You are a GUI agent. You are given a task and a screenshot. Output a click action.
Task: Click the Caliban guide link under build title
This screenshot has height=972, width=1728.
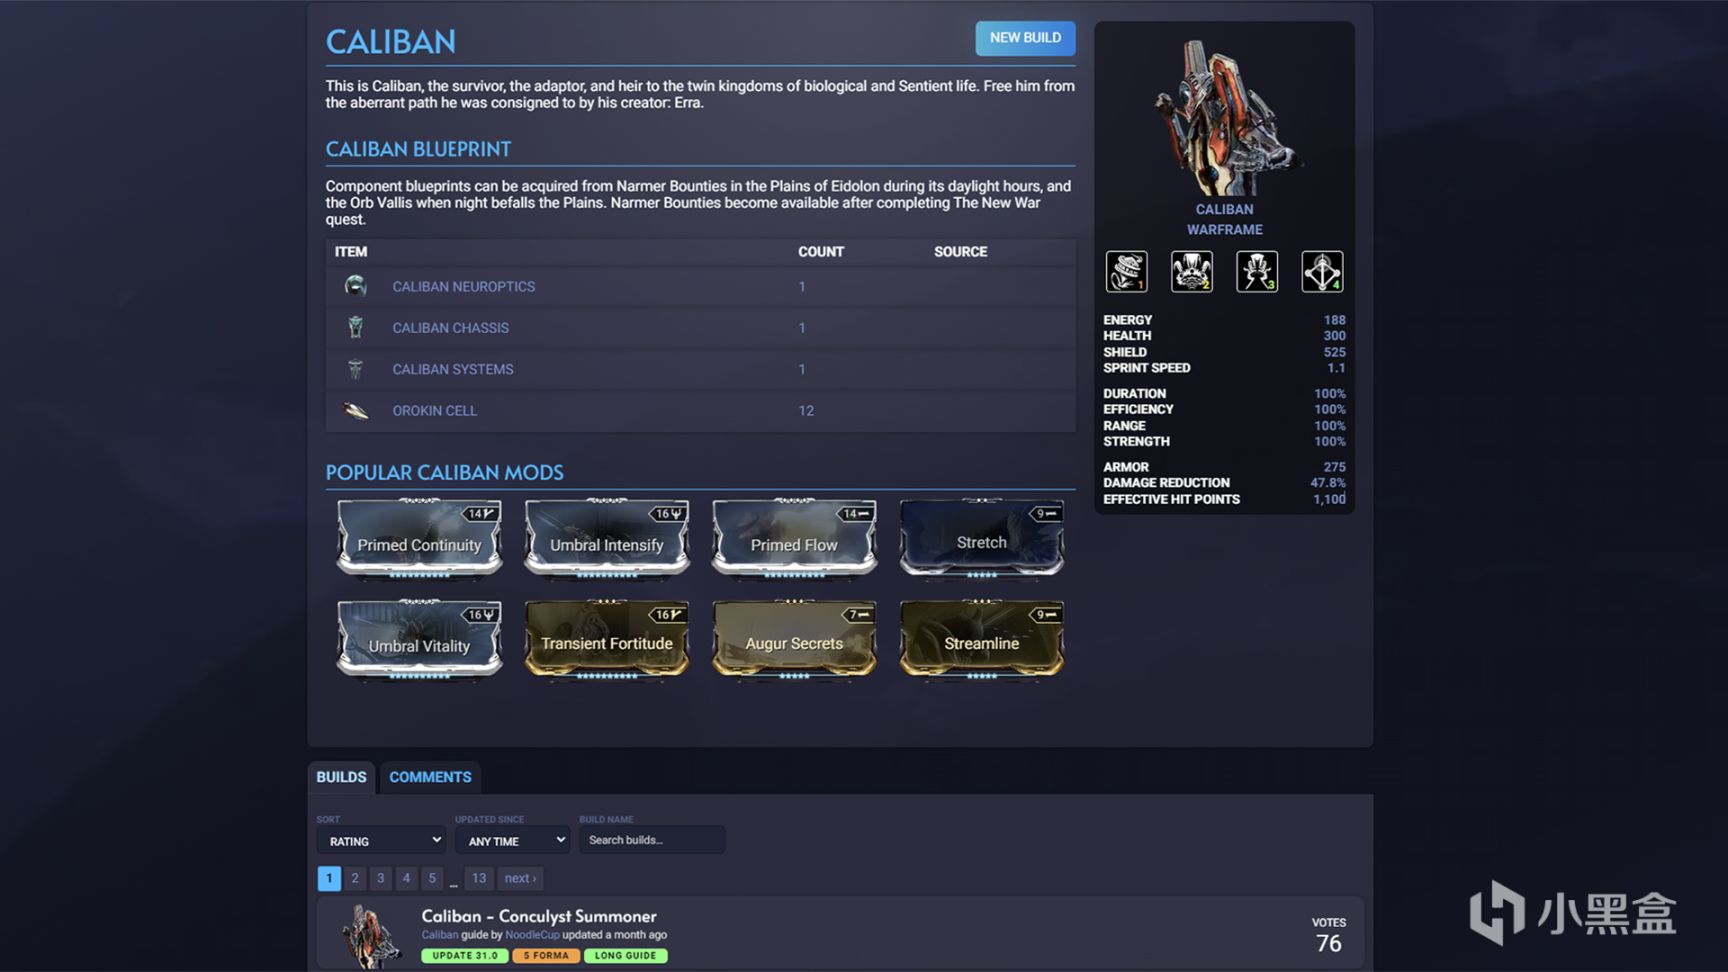pos(440,935)
